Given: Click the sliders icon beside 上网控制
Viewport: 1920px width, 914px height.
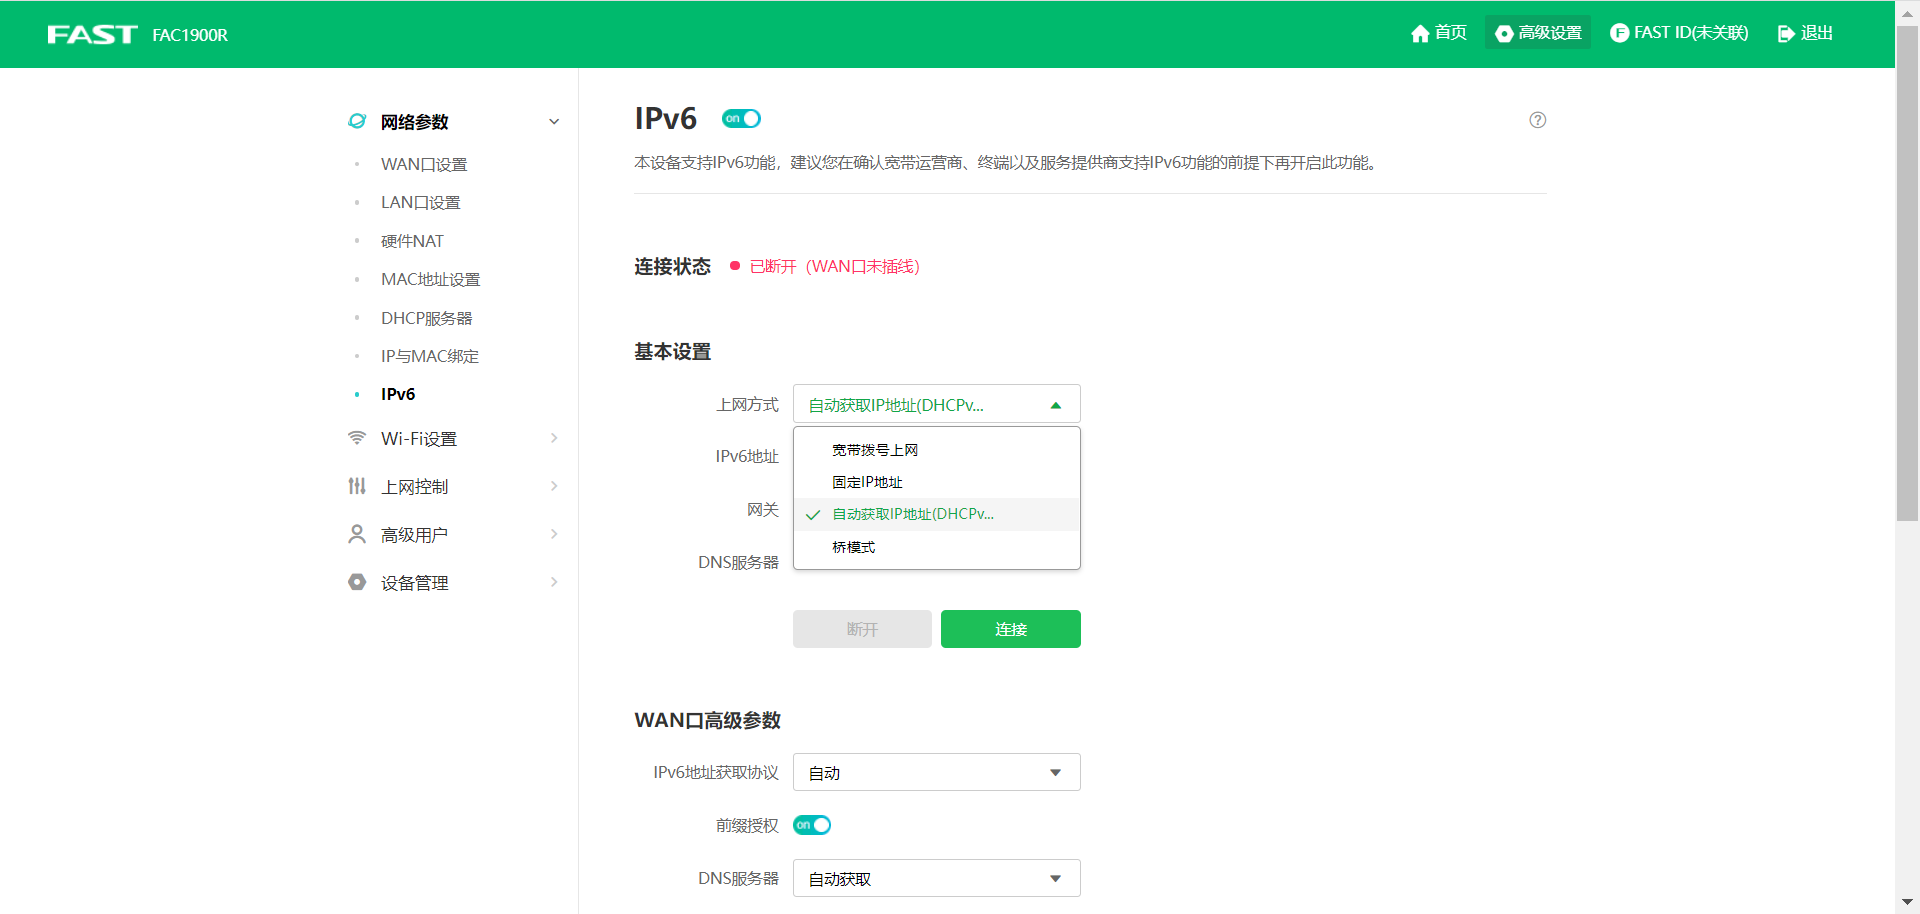Looking at the screenshot, I should click(357, 486).
